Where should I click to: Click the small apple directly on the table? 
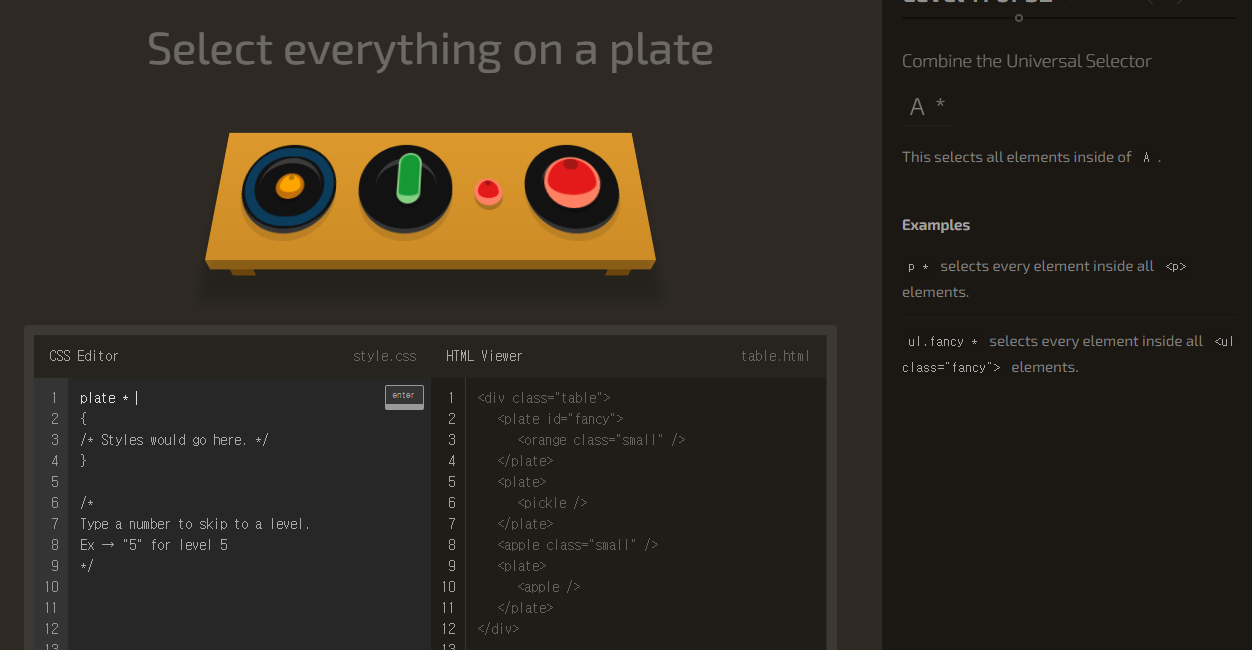click(x=488, y=191)
